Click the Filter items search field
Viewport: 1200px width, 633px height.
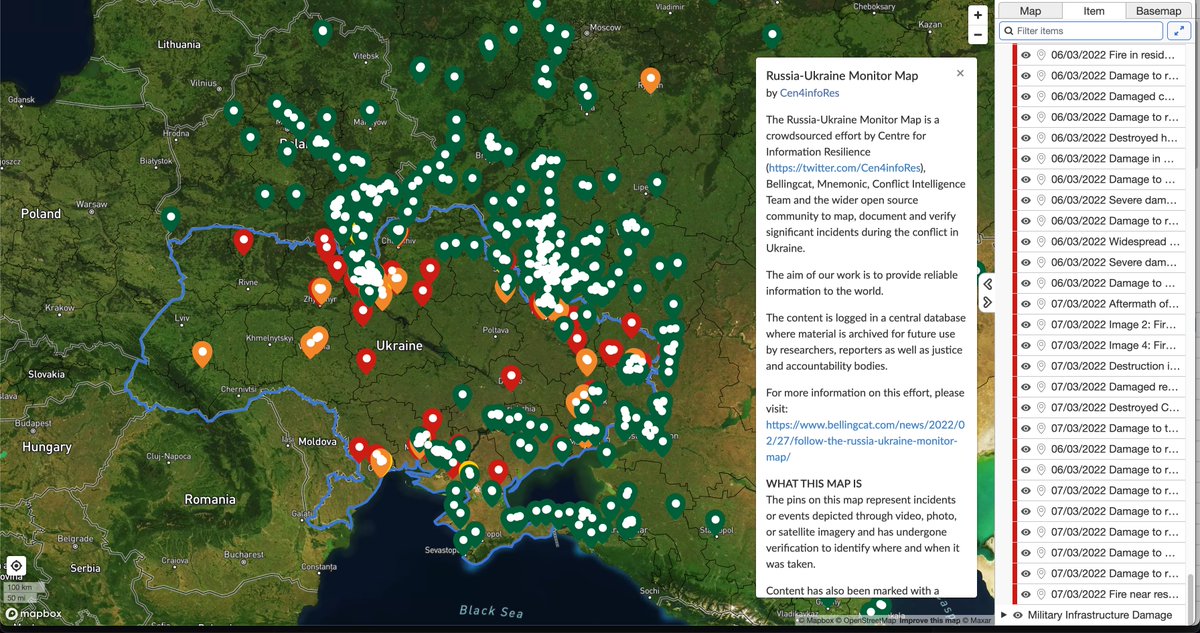pos(1081,31)
